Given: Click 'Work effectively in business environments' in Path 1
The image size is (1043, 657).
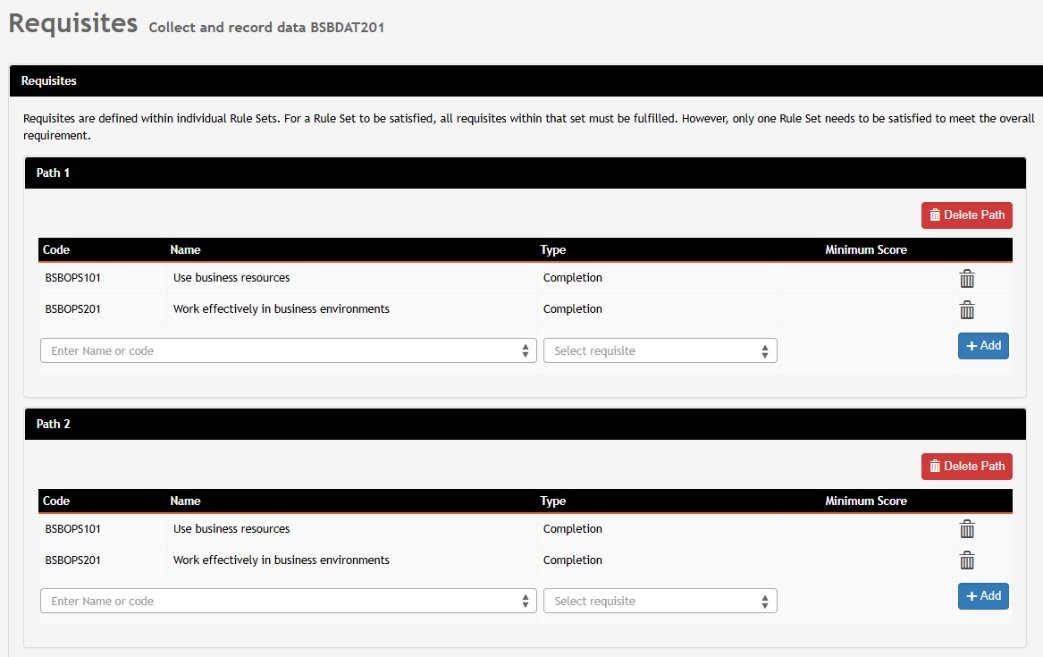Looking at the screenshot, I should click(281, 309).
